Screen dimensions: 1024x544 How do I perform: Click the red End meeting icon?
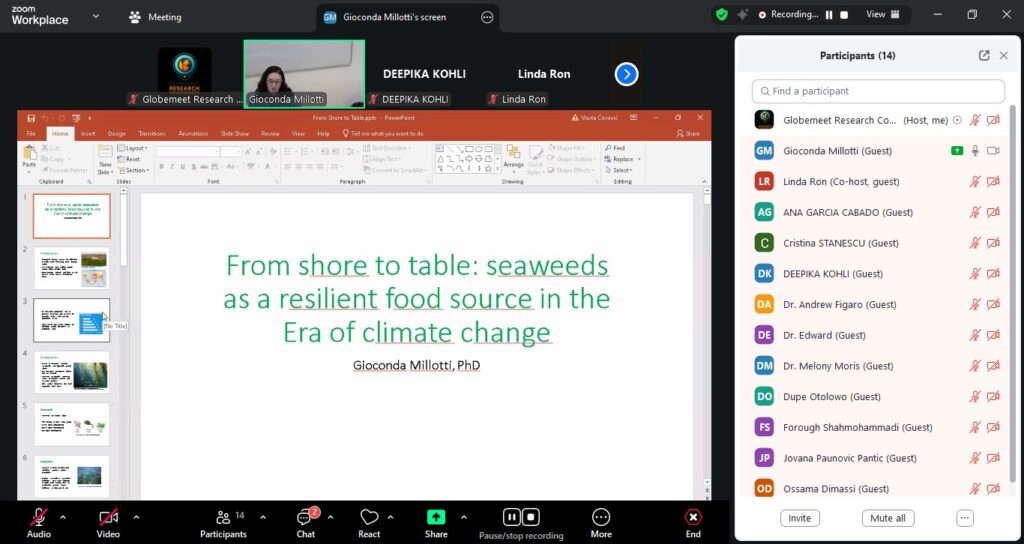coord(693,517)
